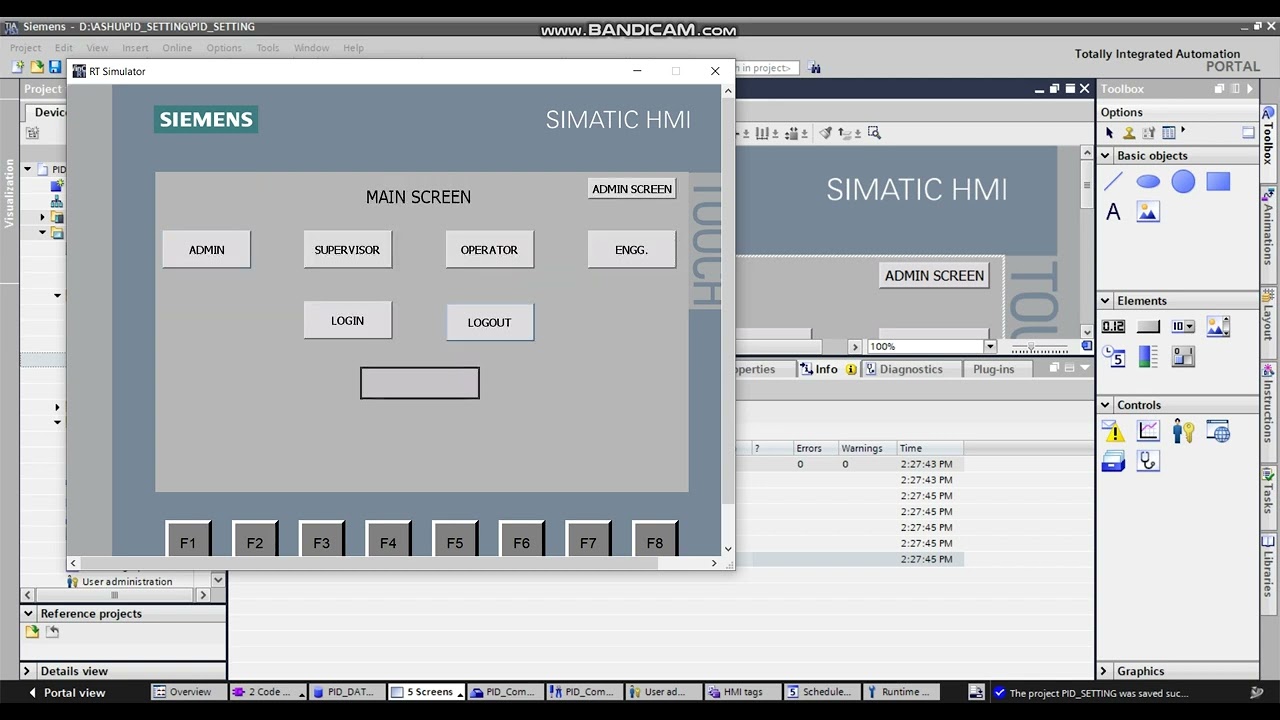Click the format painter brush icon

point(825,132)
